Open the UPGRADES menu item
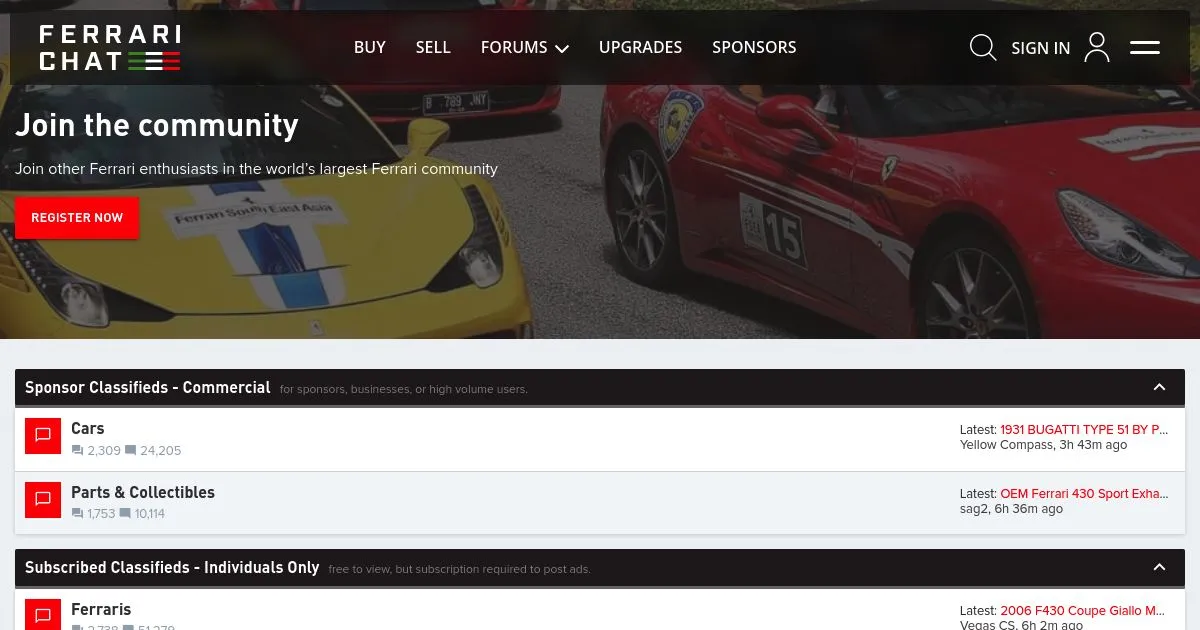Viewport: 1200px width, 630px height. 640,47
